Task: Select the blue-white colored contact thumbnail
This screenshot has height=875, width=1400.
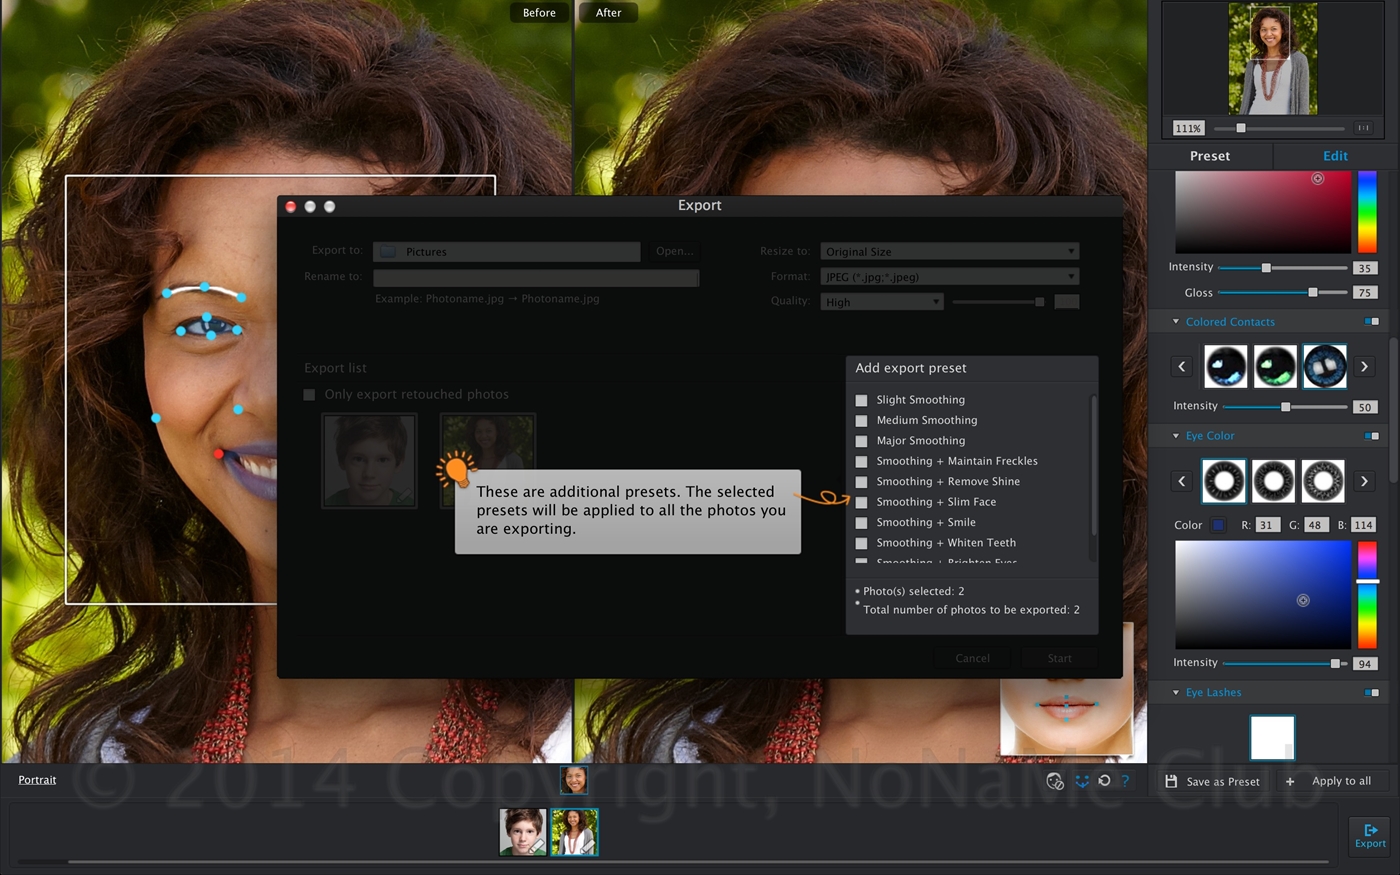Action: [1225, 367]
